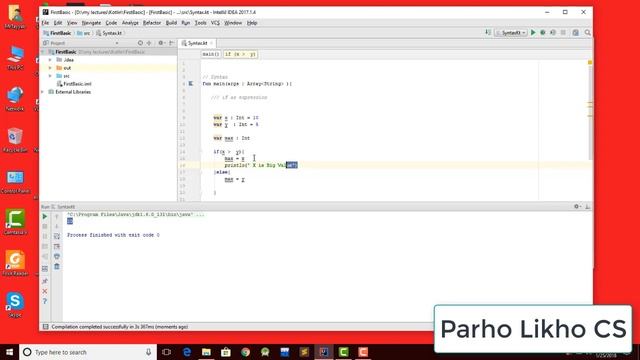Screen dimensions: 640x360
Task: Expand the src folder
Action: [x=50, y=76]
